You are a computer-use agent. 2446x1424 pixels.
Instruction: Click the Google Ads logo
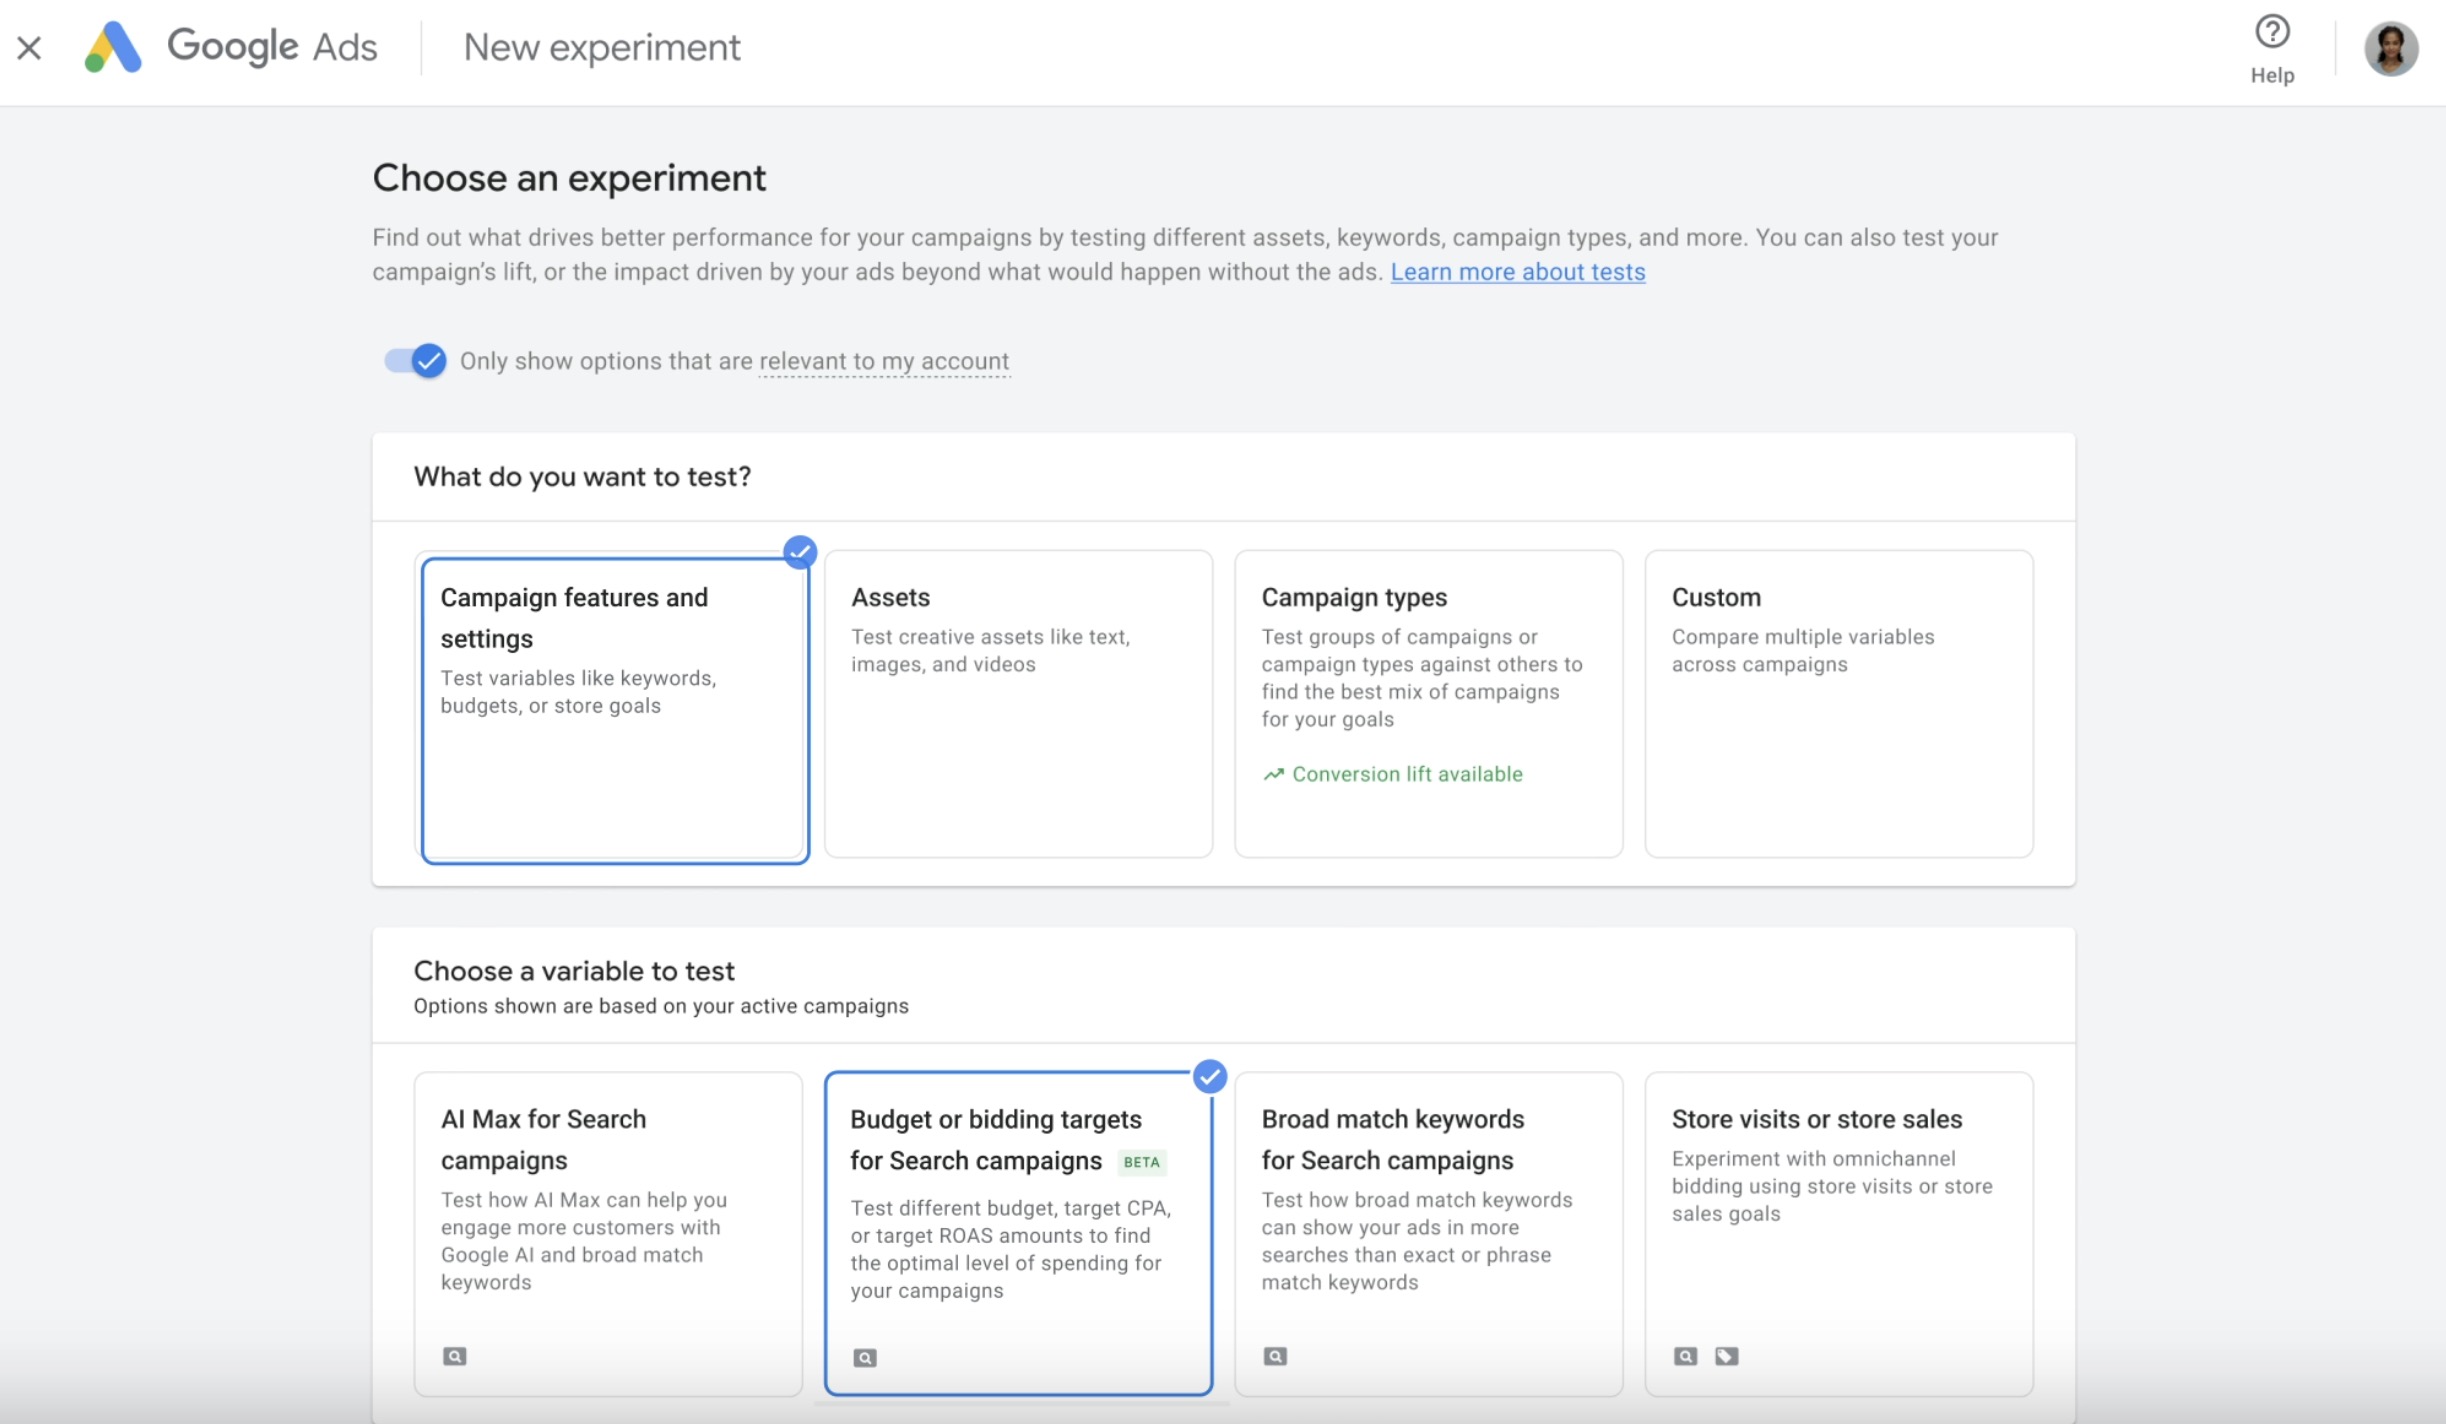click(231, 47)
